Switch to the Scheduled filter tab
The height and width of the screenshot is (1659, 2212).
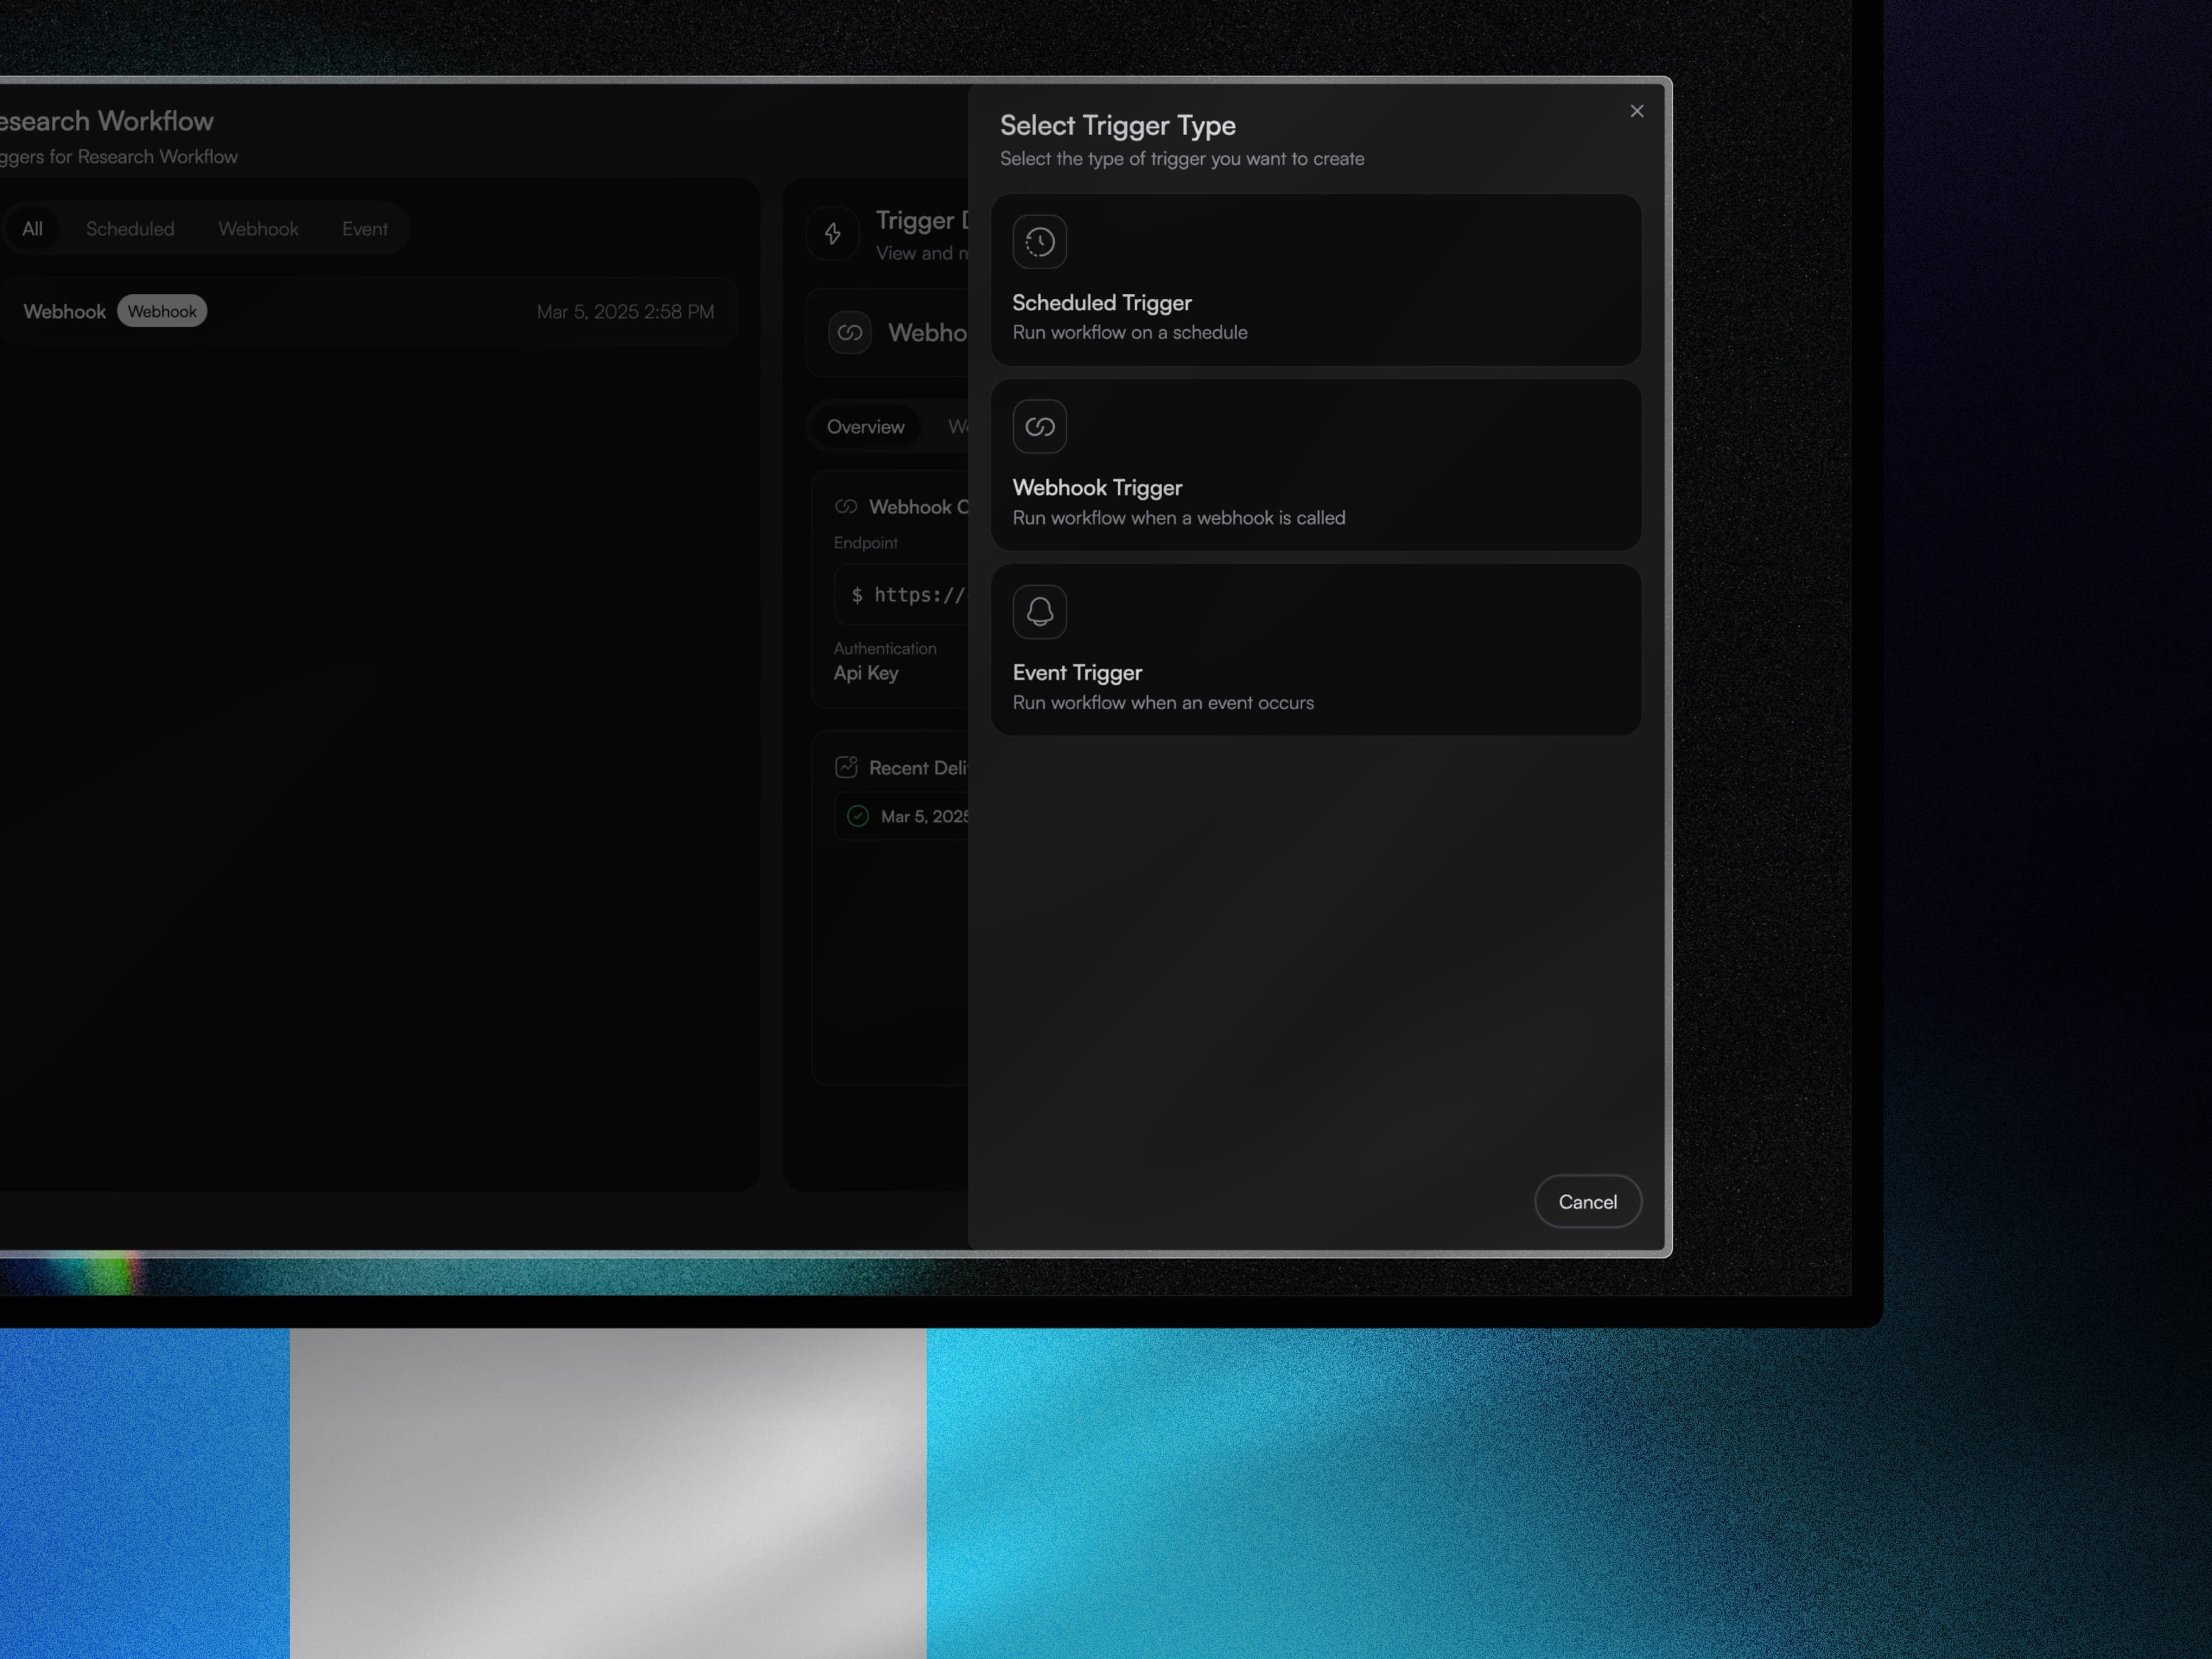click(x=130, y=229)
